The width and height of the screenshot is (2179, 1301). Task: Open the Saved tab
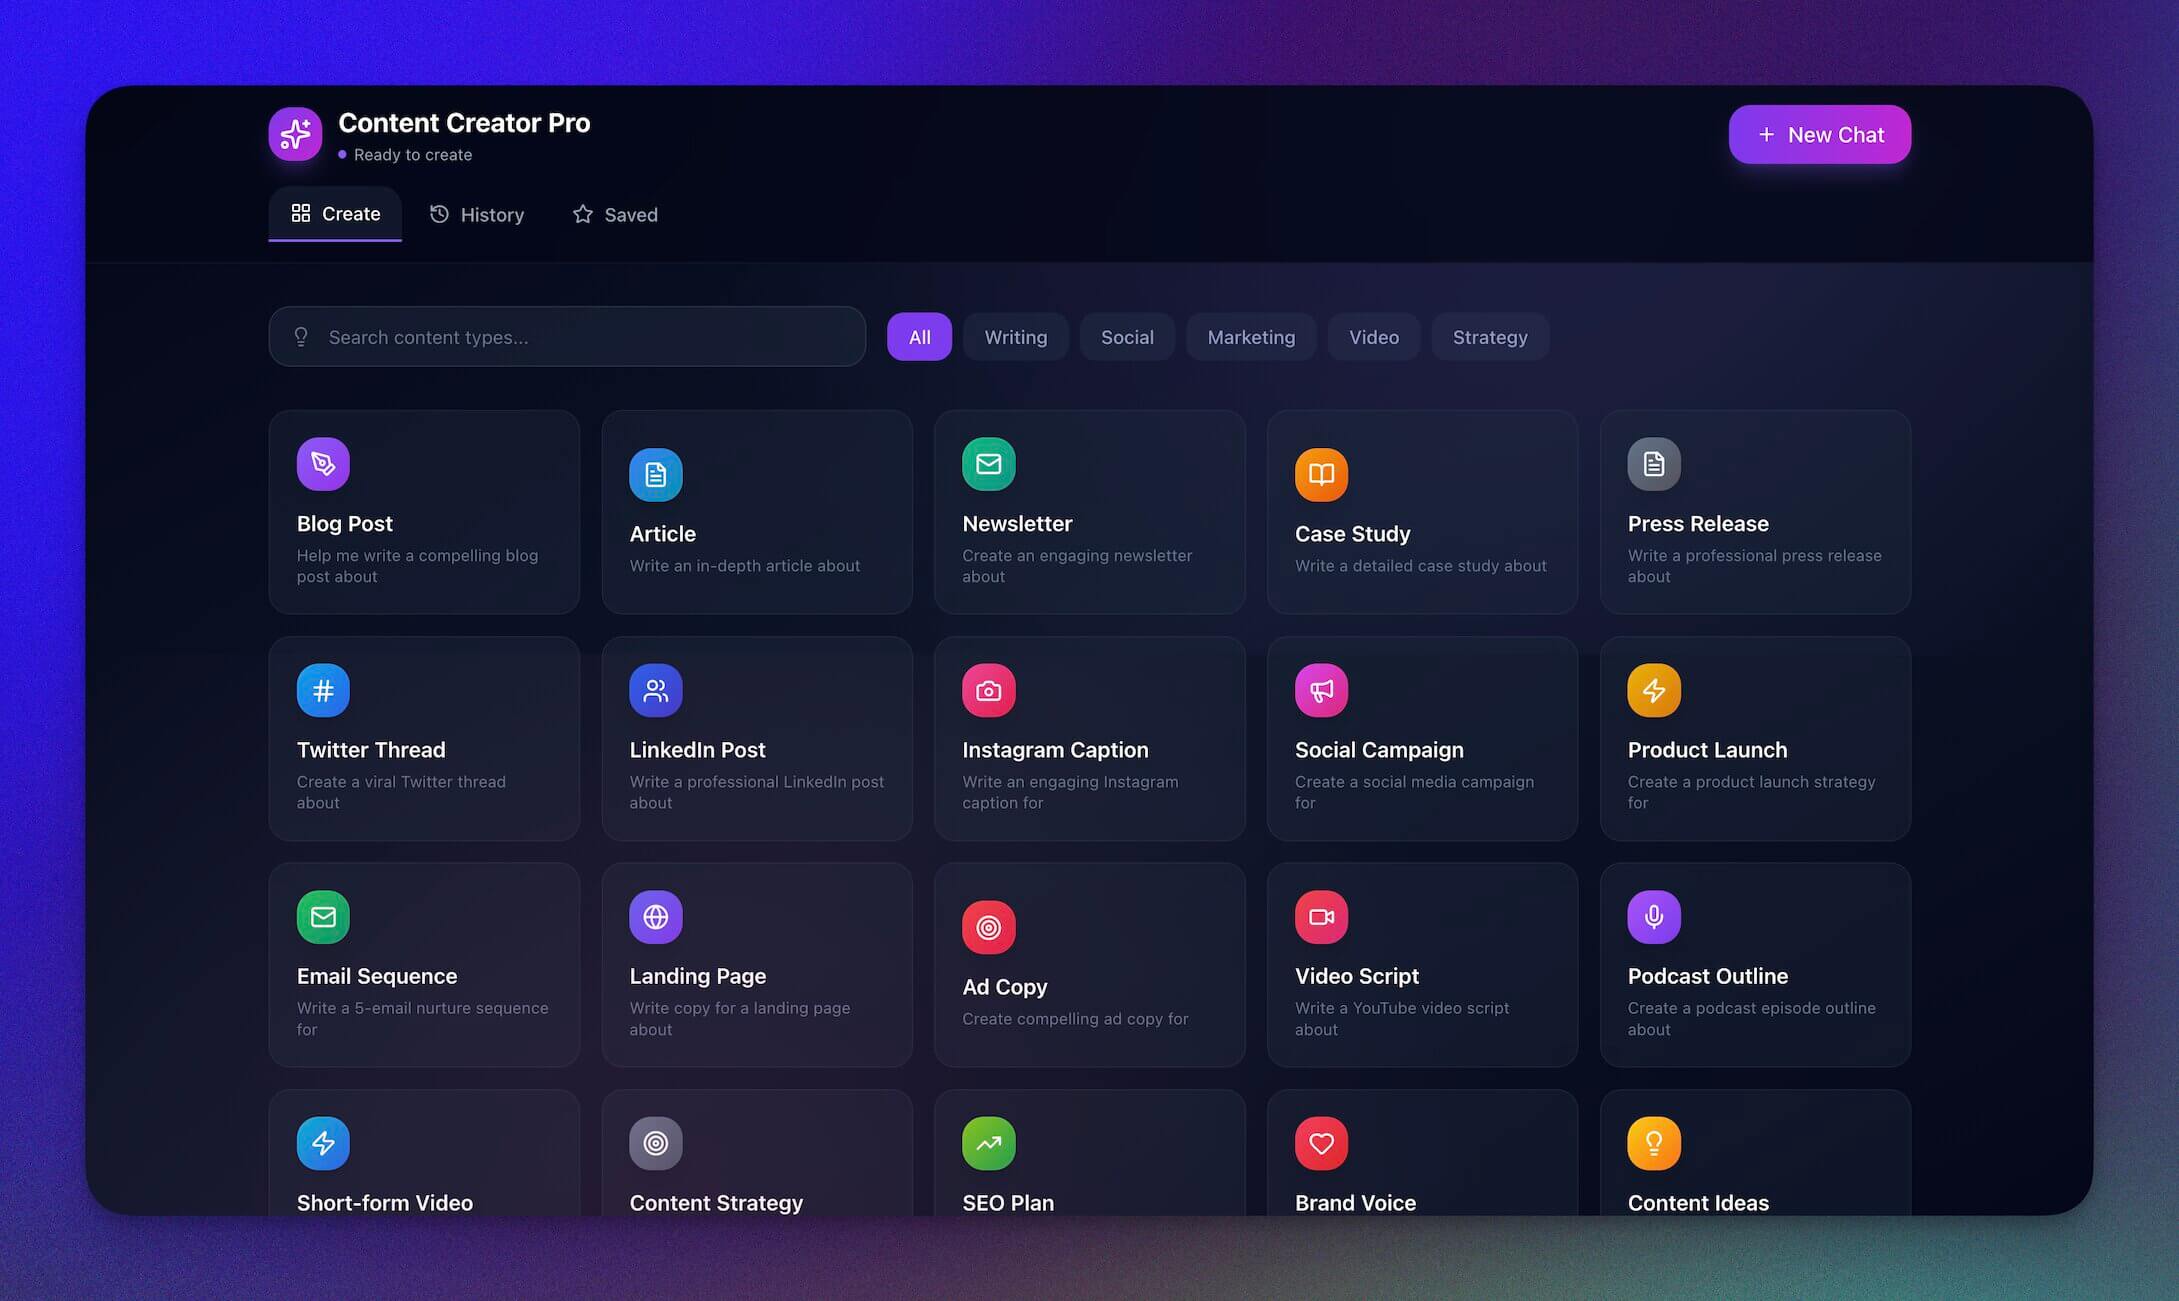click(x=615, y=215)
